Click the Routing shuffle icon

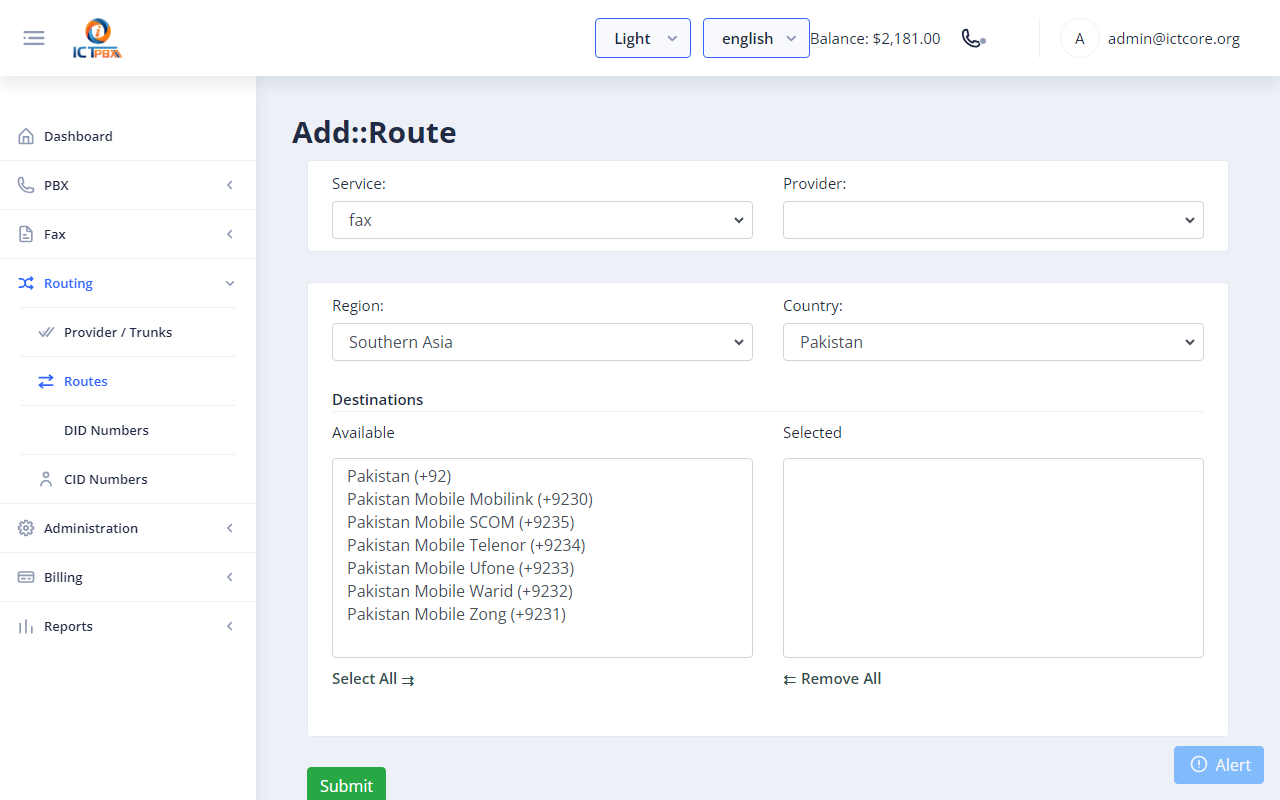(26, 283)
